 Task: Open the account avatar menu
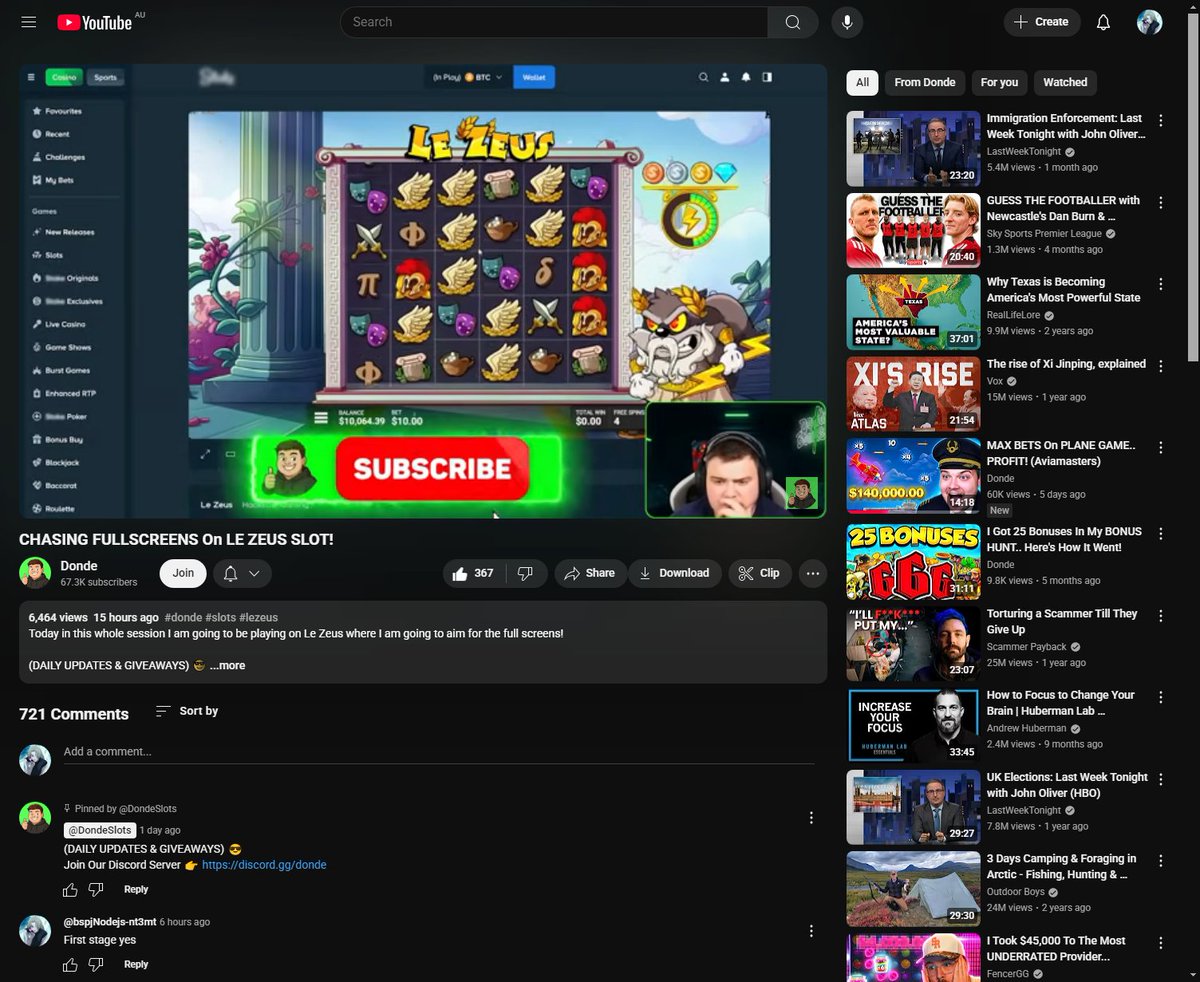point(1149,22)
